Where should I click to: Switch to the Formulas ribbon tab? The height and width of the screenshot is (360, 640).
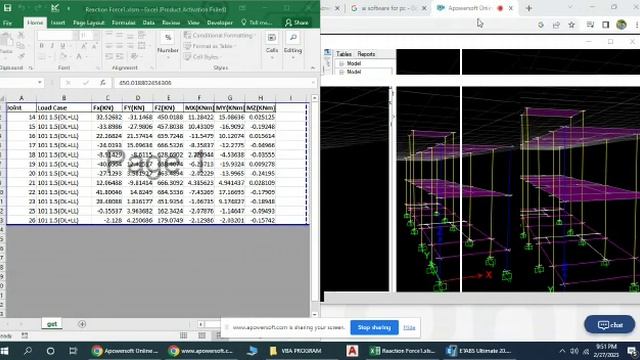[123, 23]
